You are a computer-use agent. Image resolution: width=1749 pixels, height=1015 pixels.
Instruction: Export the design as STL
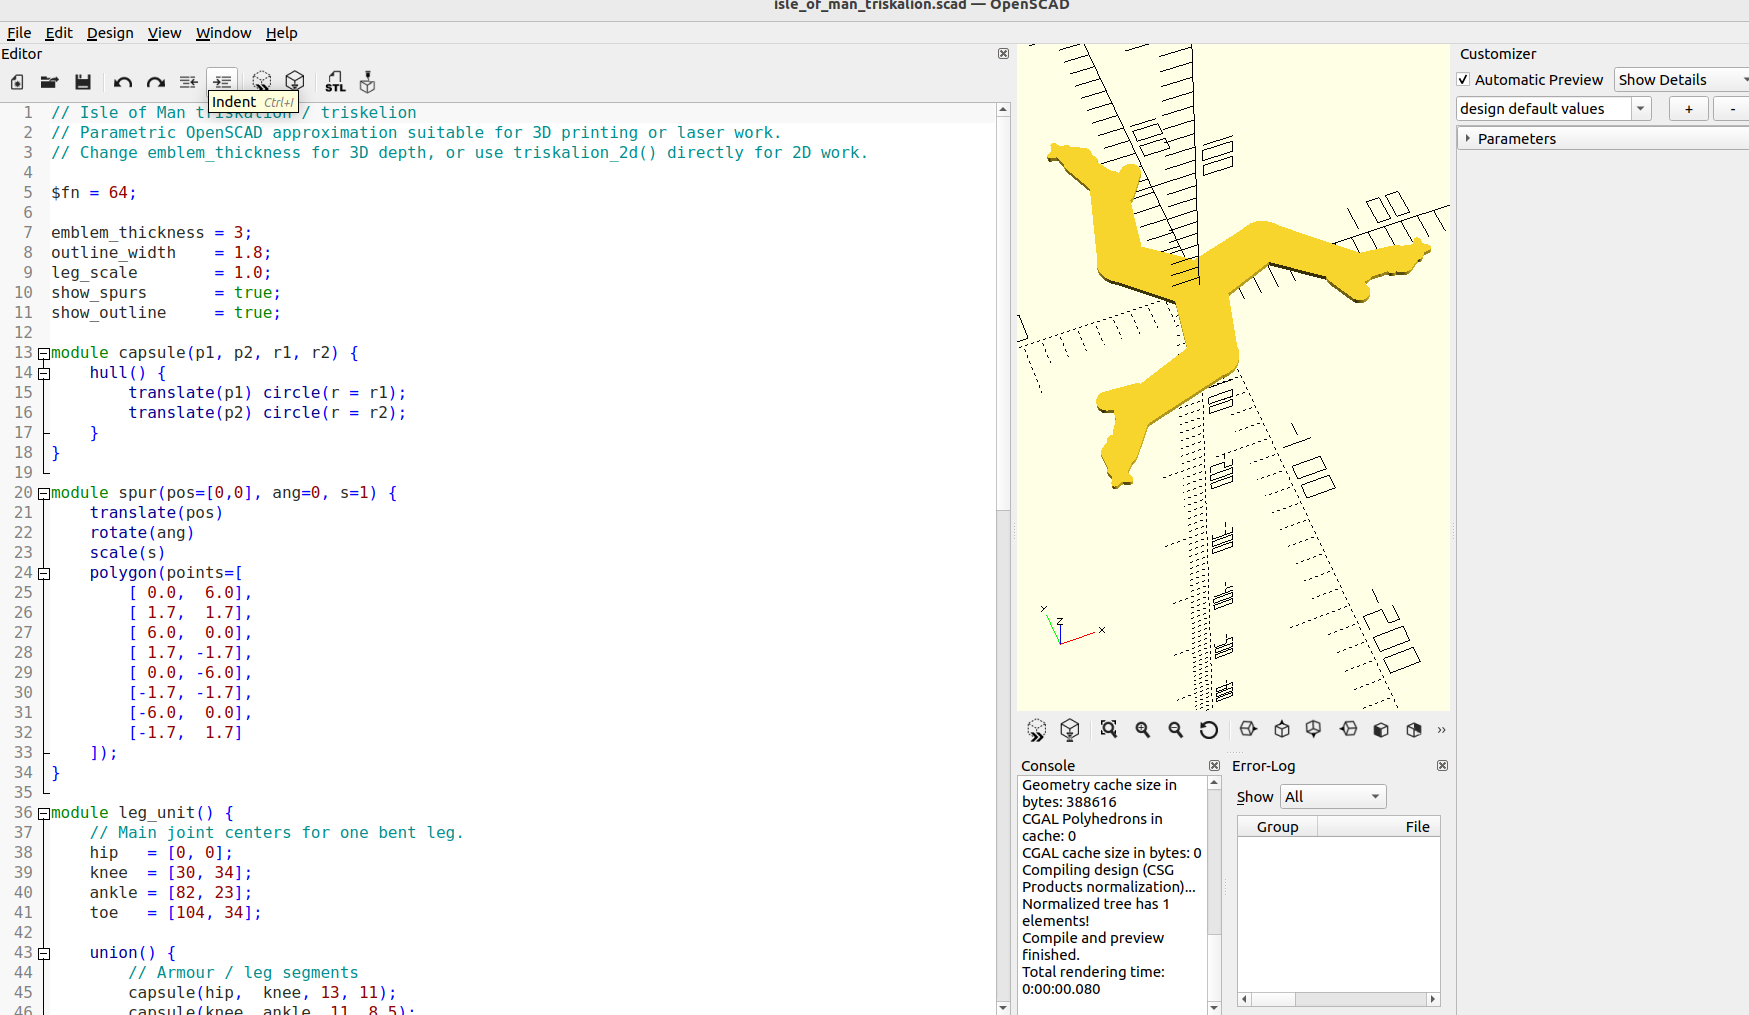(x=335, y=82)
